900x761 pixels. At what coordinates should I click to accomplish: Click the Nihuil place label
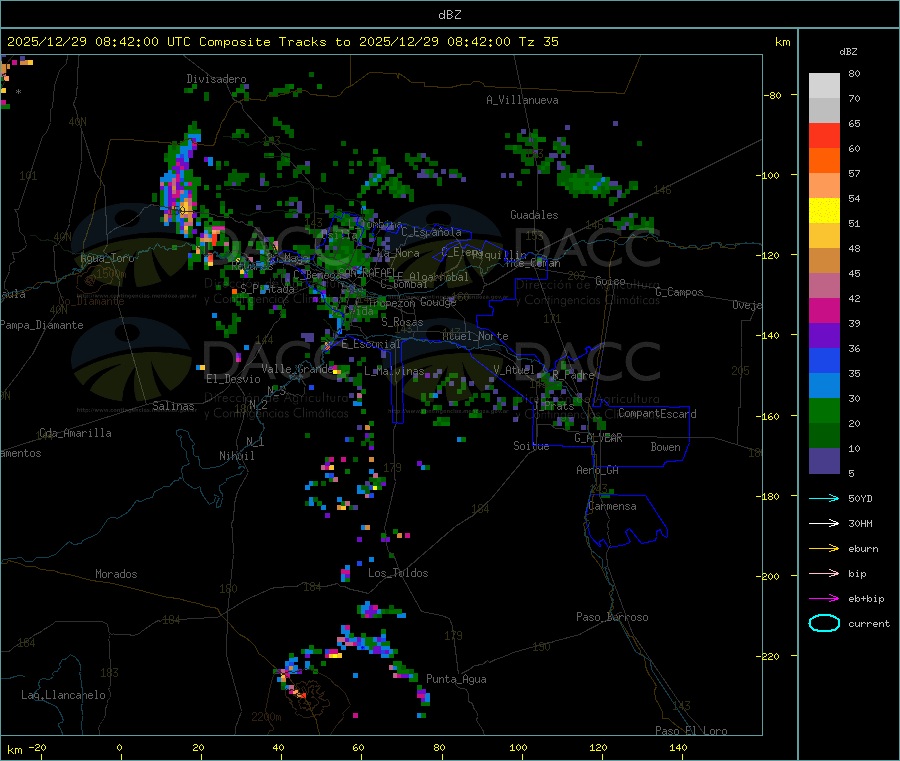236,456
